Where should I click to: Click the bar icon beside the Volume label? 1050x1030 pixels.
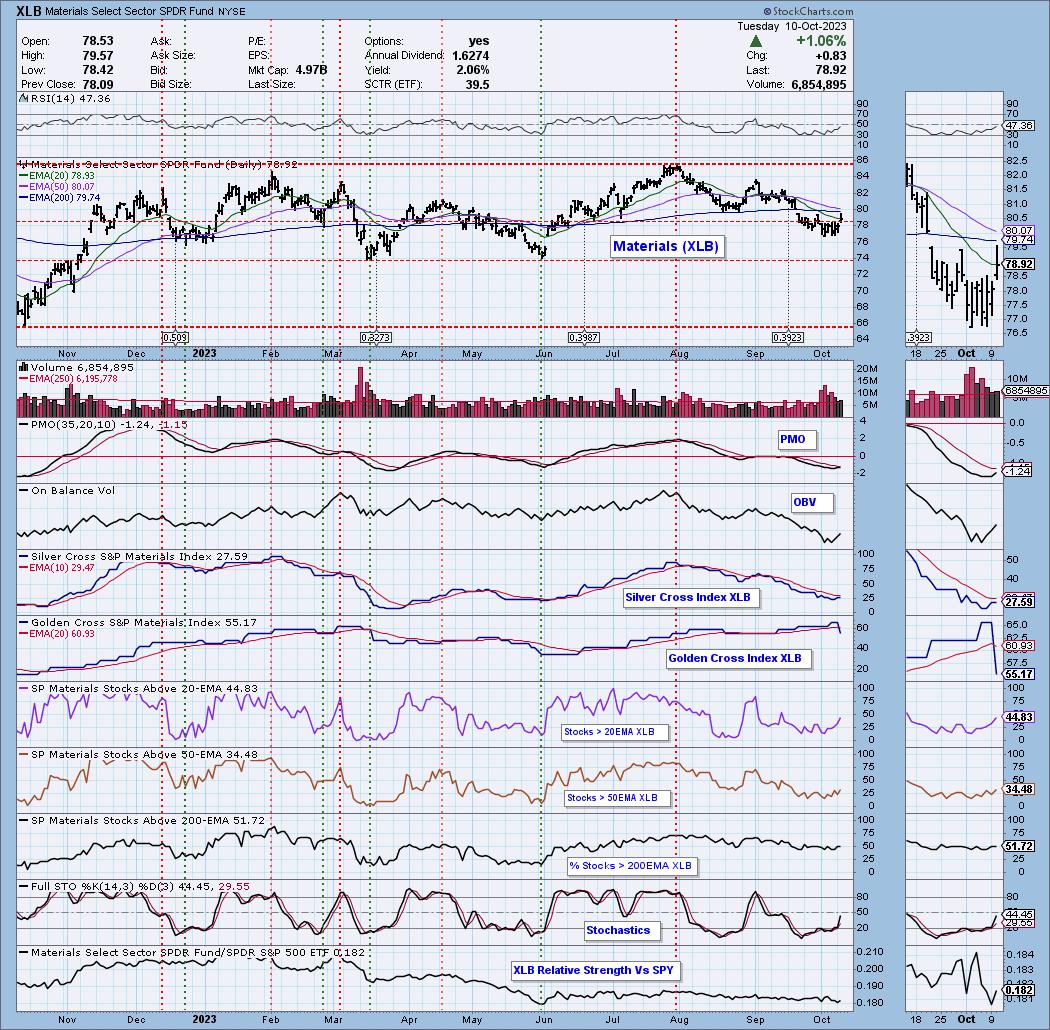click(x=23, y=367)
